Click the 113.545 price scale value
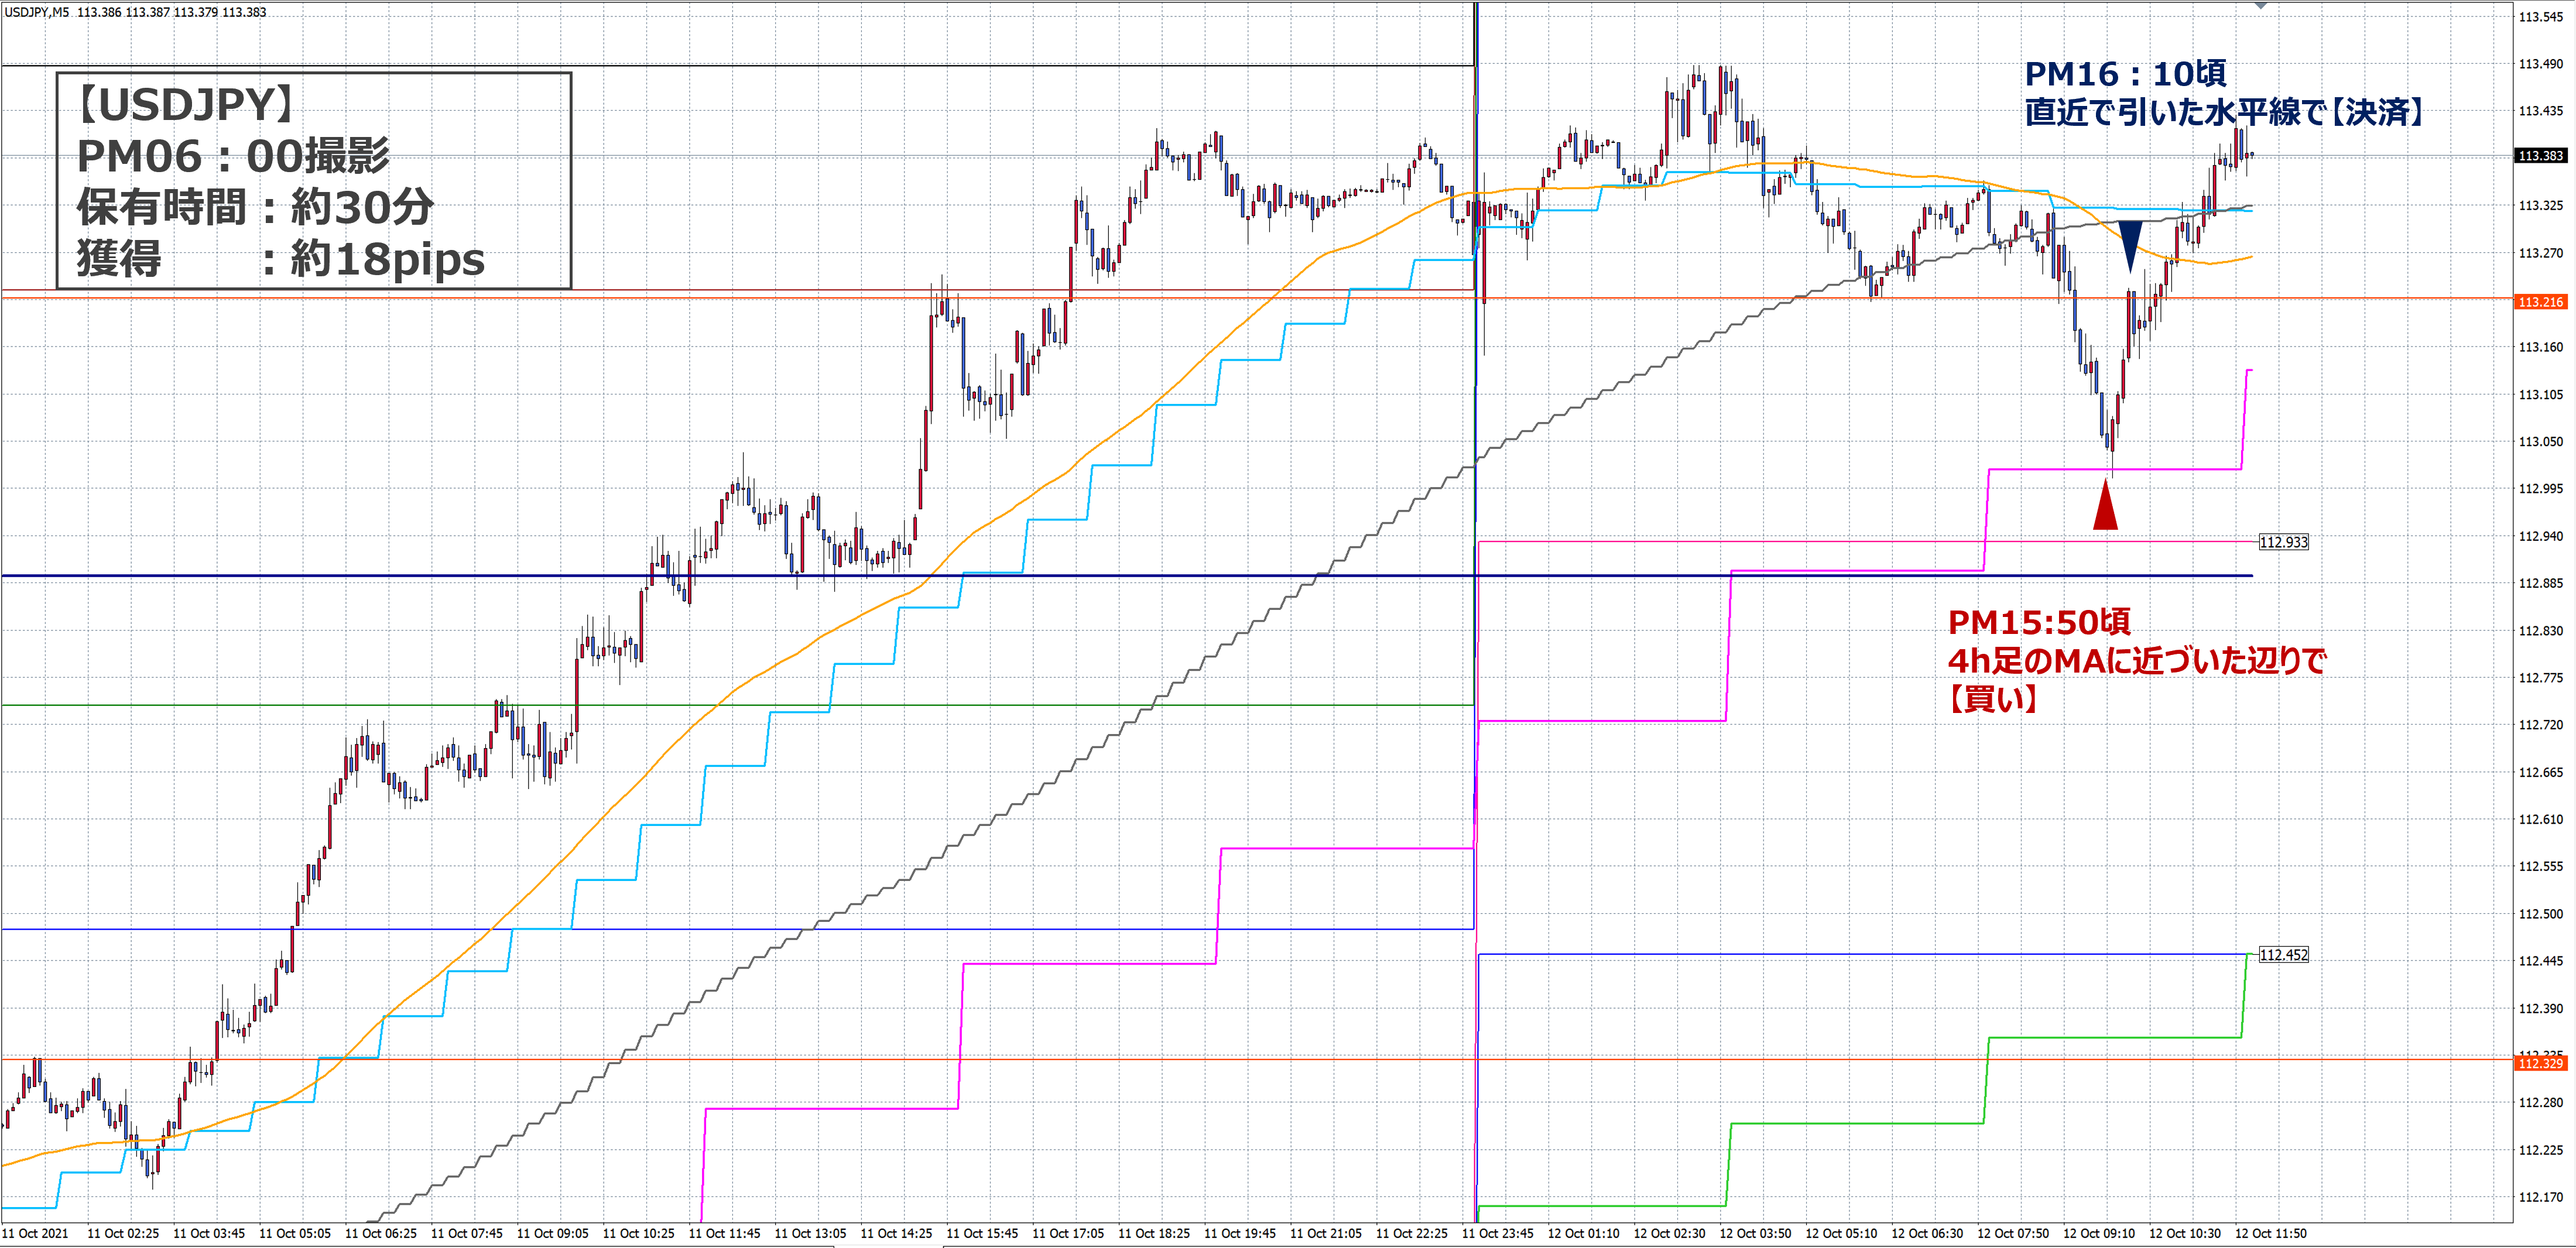Image resolution: width=2576 pixels, height=1248 pixels. [2540, 17]
